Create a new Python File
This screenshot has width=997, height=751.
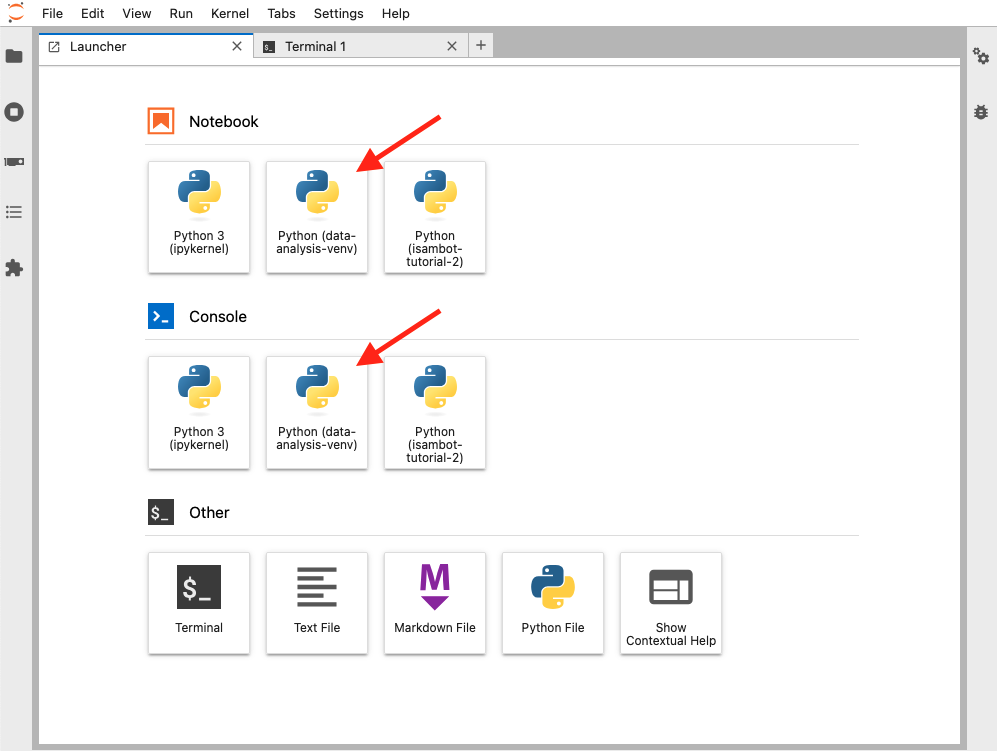point(553,603)
